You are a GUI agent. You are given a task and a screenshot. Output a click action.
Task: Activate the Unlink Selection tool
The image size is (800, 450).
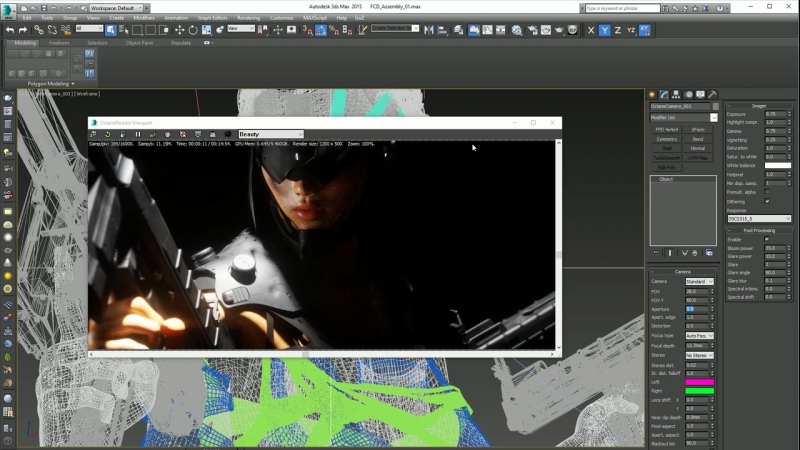(x=52, y=30)
